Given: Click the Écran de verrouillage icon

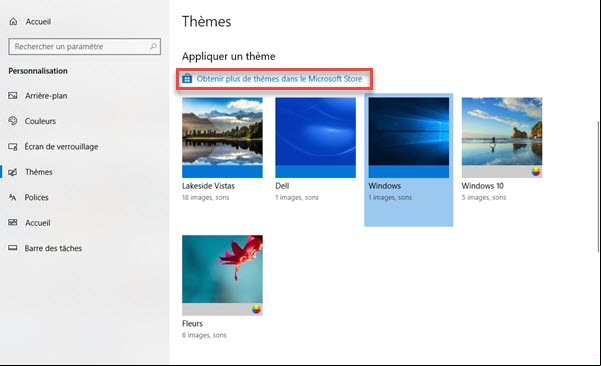Looking at the screenshot, I should 13,146.
